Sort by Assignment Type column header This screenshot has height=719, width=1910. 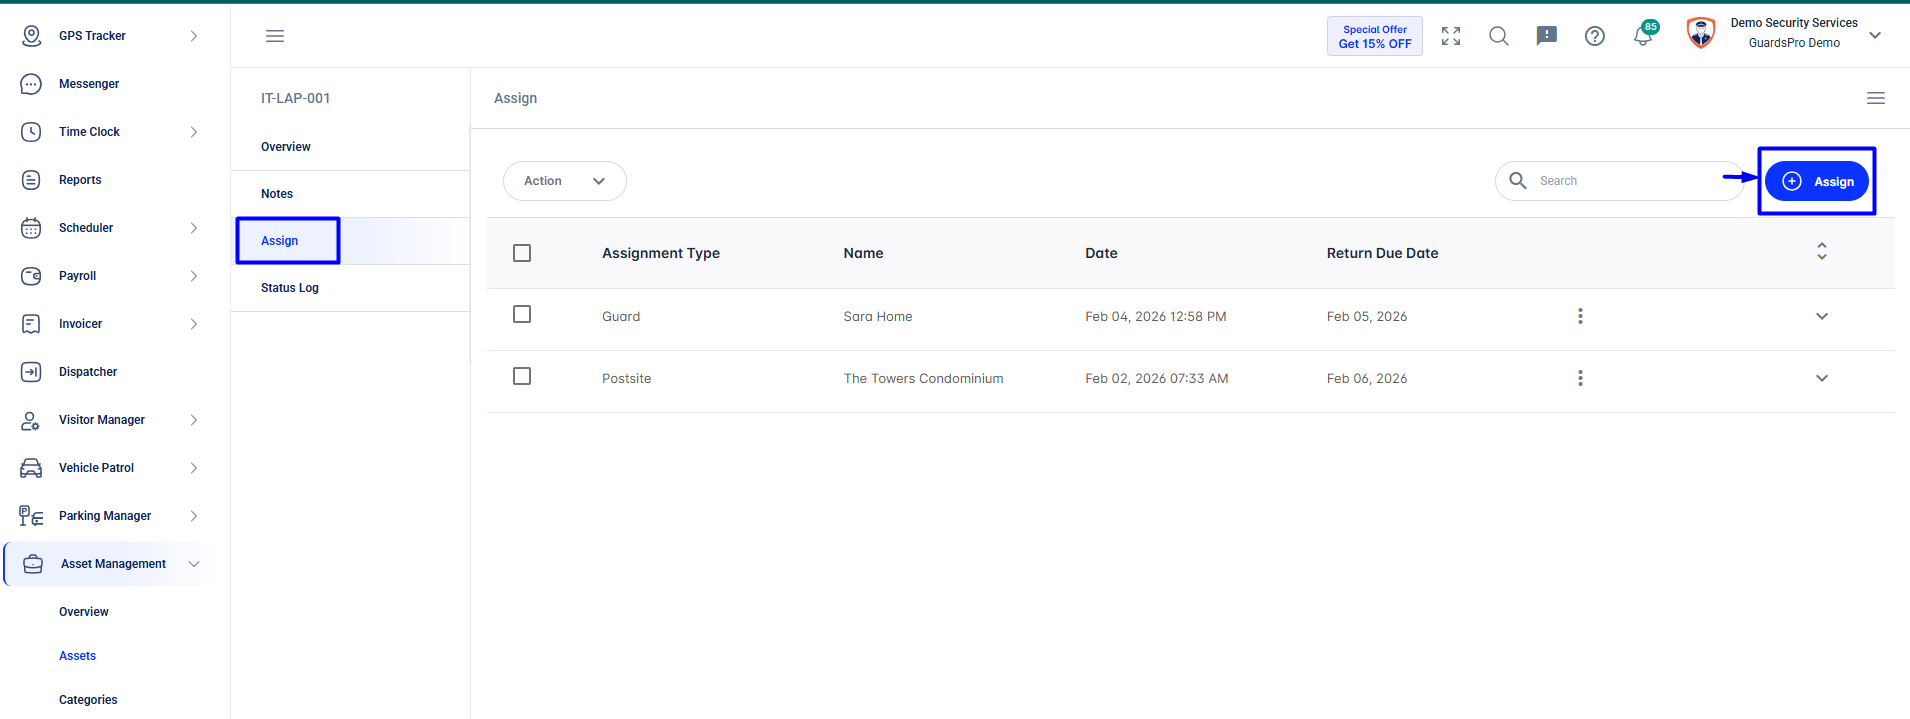(x=661, y=253)
